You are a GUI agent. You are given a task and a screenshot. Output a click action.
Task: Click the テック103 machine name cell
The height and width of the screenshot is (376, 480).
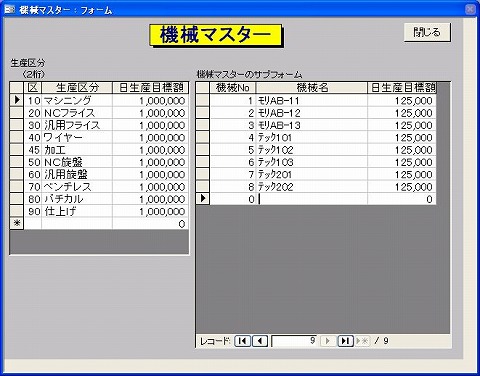[312, 162]
